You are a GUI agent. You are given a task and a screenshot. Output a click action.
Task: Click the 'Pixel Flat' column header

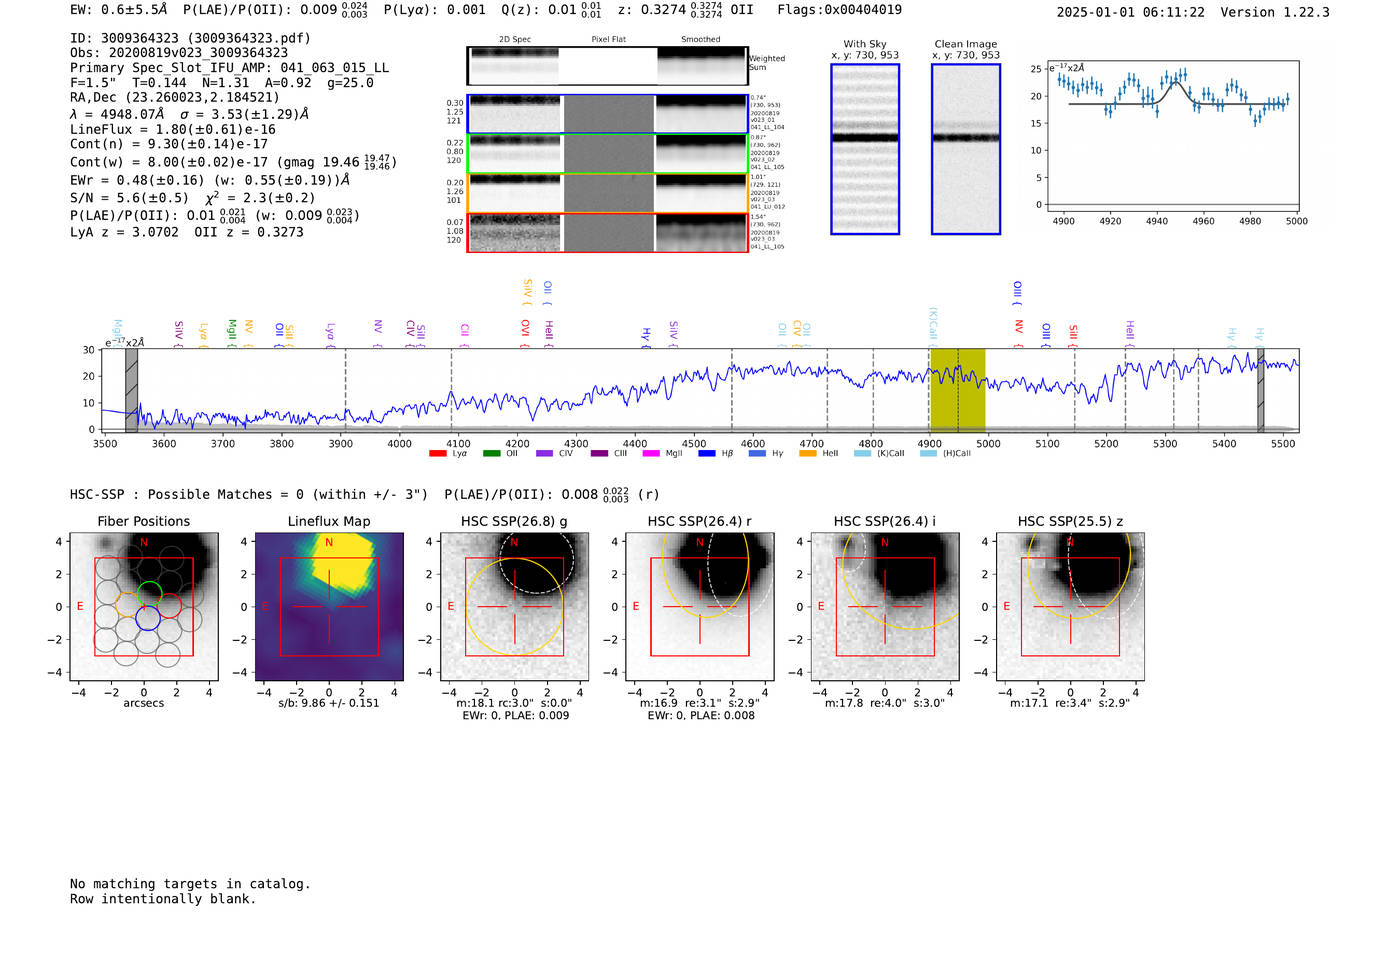click(608, 40)
